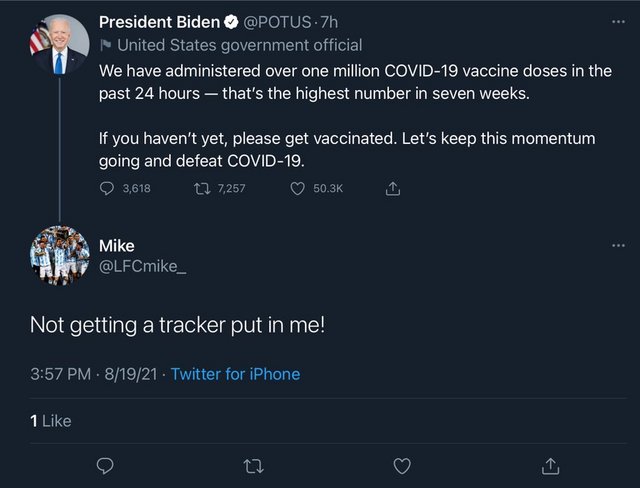
Task: Click the Twitter for iPhone link
Action: (x=235, y=374)
